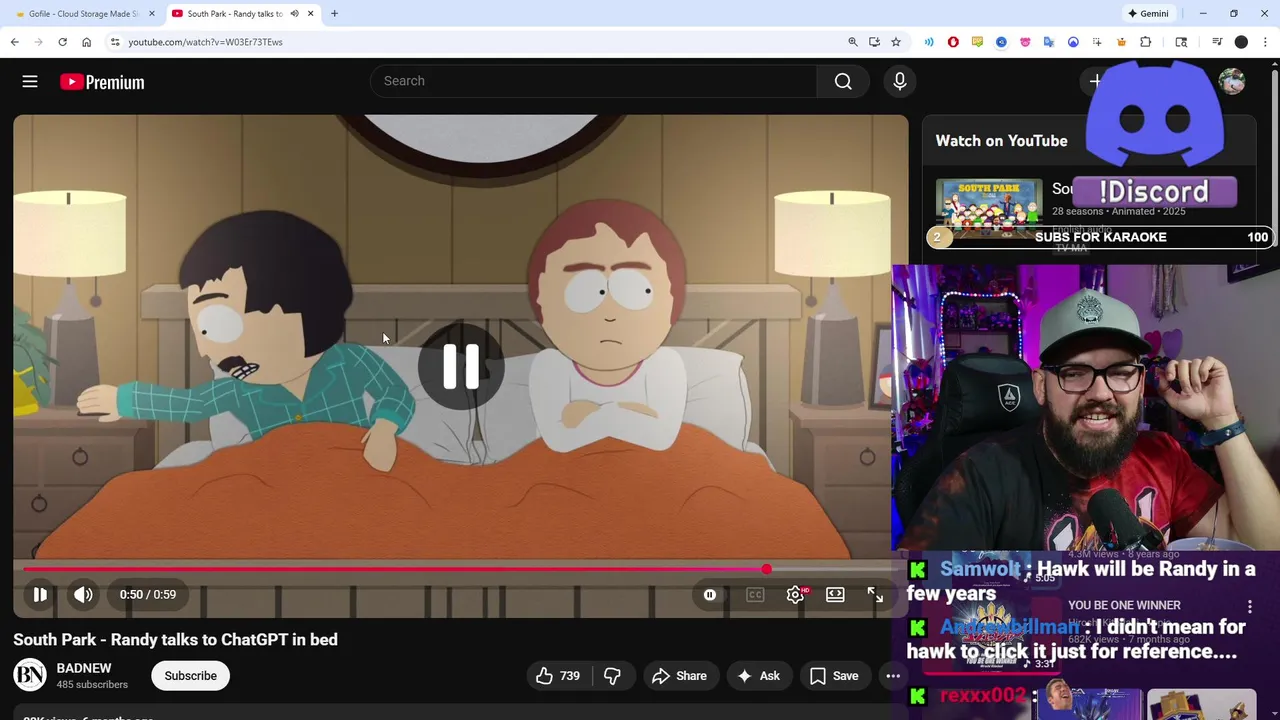Click the search magnifier button

pyautogui.click(x=843, y=81)
